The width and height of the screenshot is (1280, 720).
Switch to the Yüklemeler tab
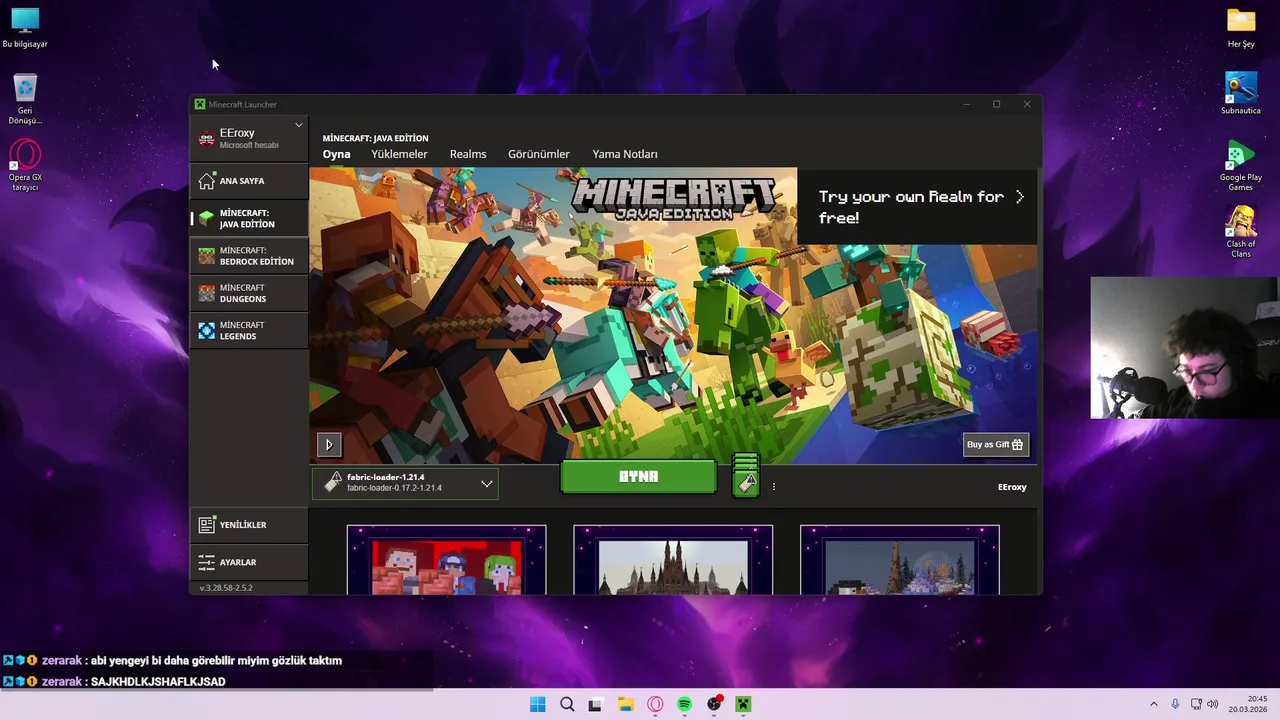click(x=399, y=154)
